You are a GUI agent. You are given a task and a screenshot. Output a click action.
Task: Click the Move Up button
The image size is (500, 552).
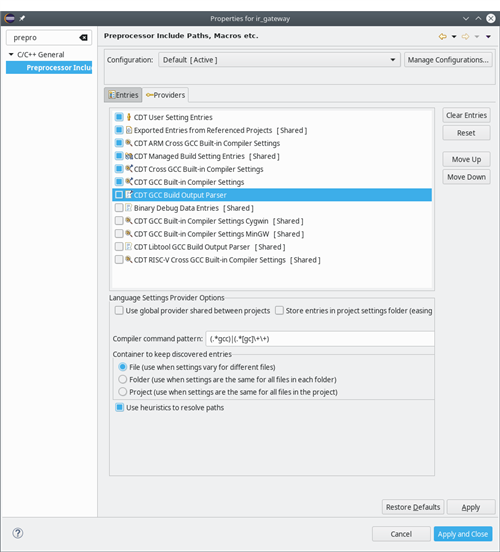point(466,159)
